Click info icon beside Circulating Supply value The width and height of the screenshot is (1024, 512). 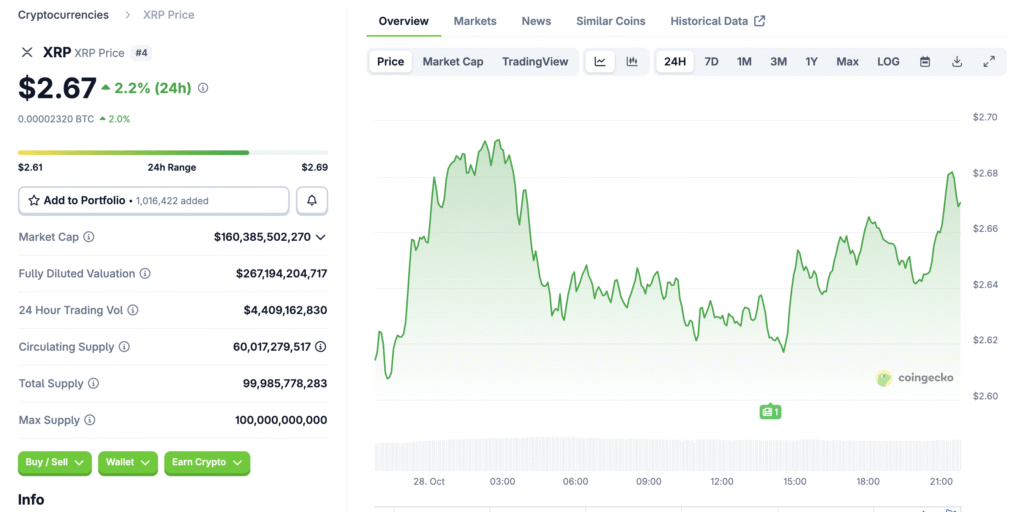point(320,347)
